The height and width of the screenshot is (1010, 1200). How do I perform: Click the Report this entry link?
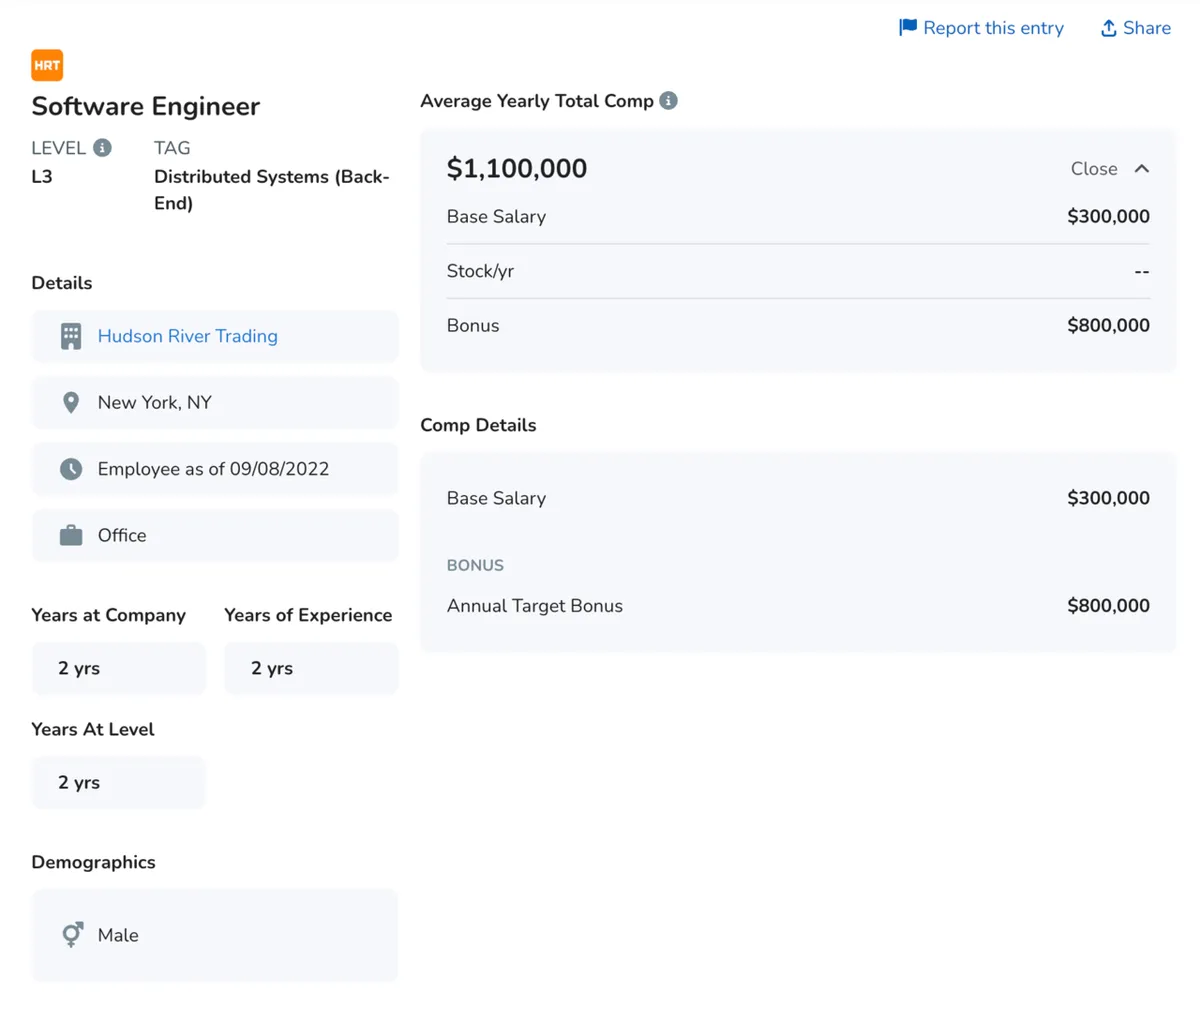992,28
